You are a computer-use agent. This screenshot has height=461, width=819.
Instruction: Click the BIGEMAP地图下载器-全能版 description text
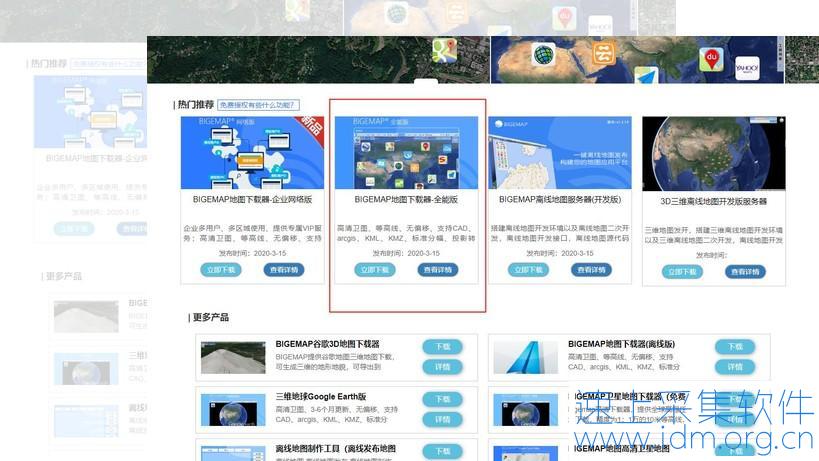tap(406, 233)
